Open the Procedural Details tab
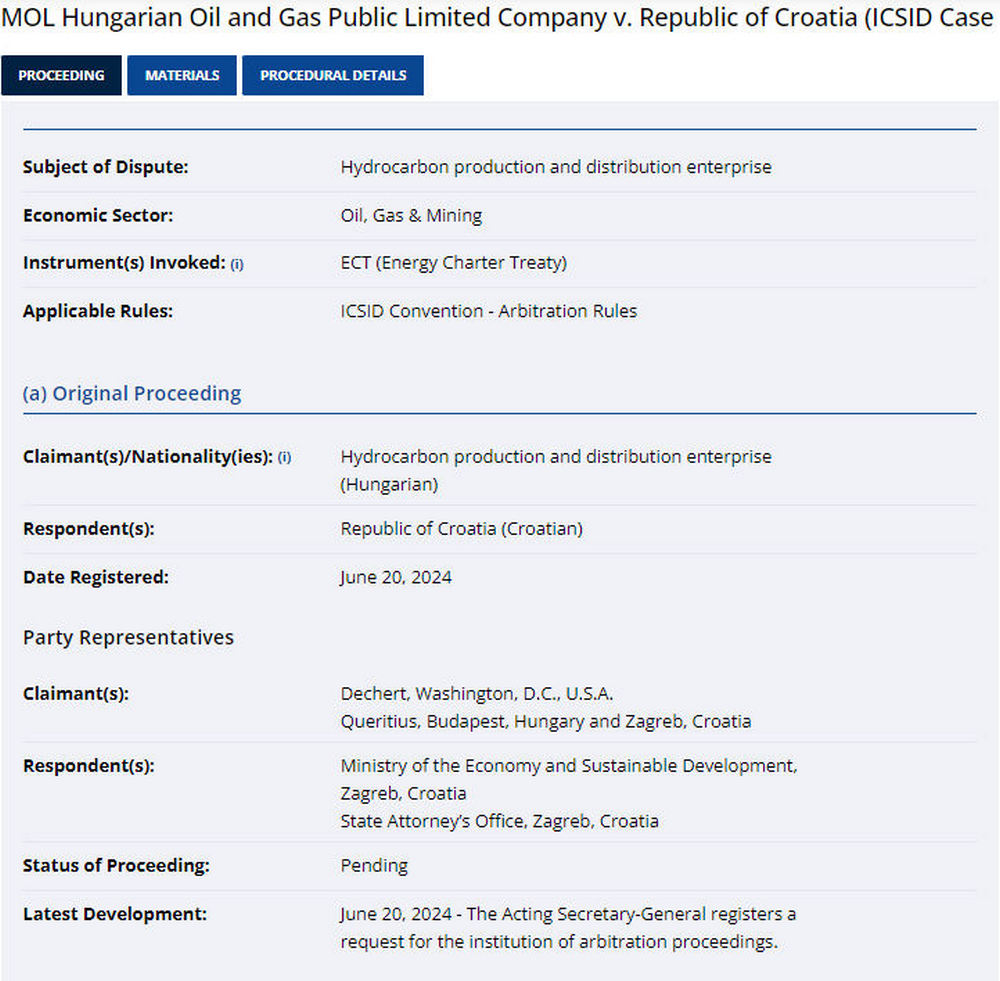This screenshot has height=981, width=1000. pyautogui.click(x=333, y=75)
